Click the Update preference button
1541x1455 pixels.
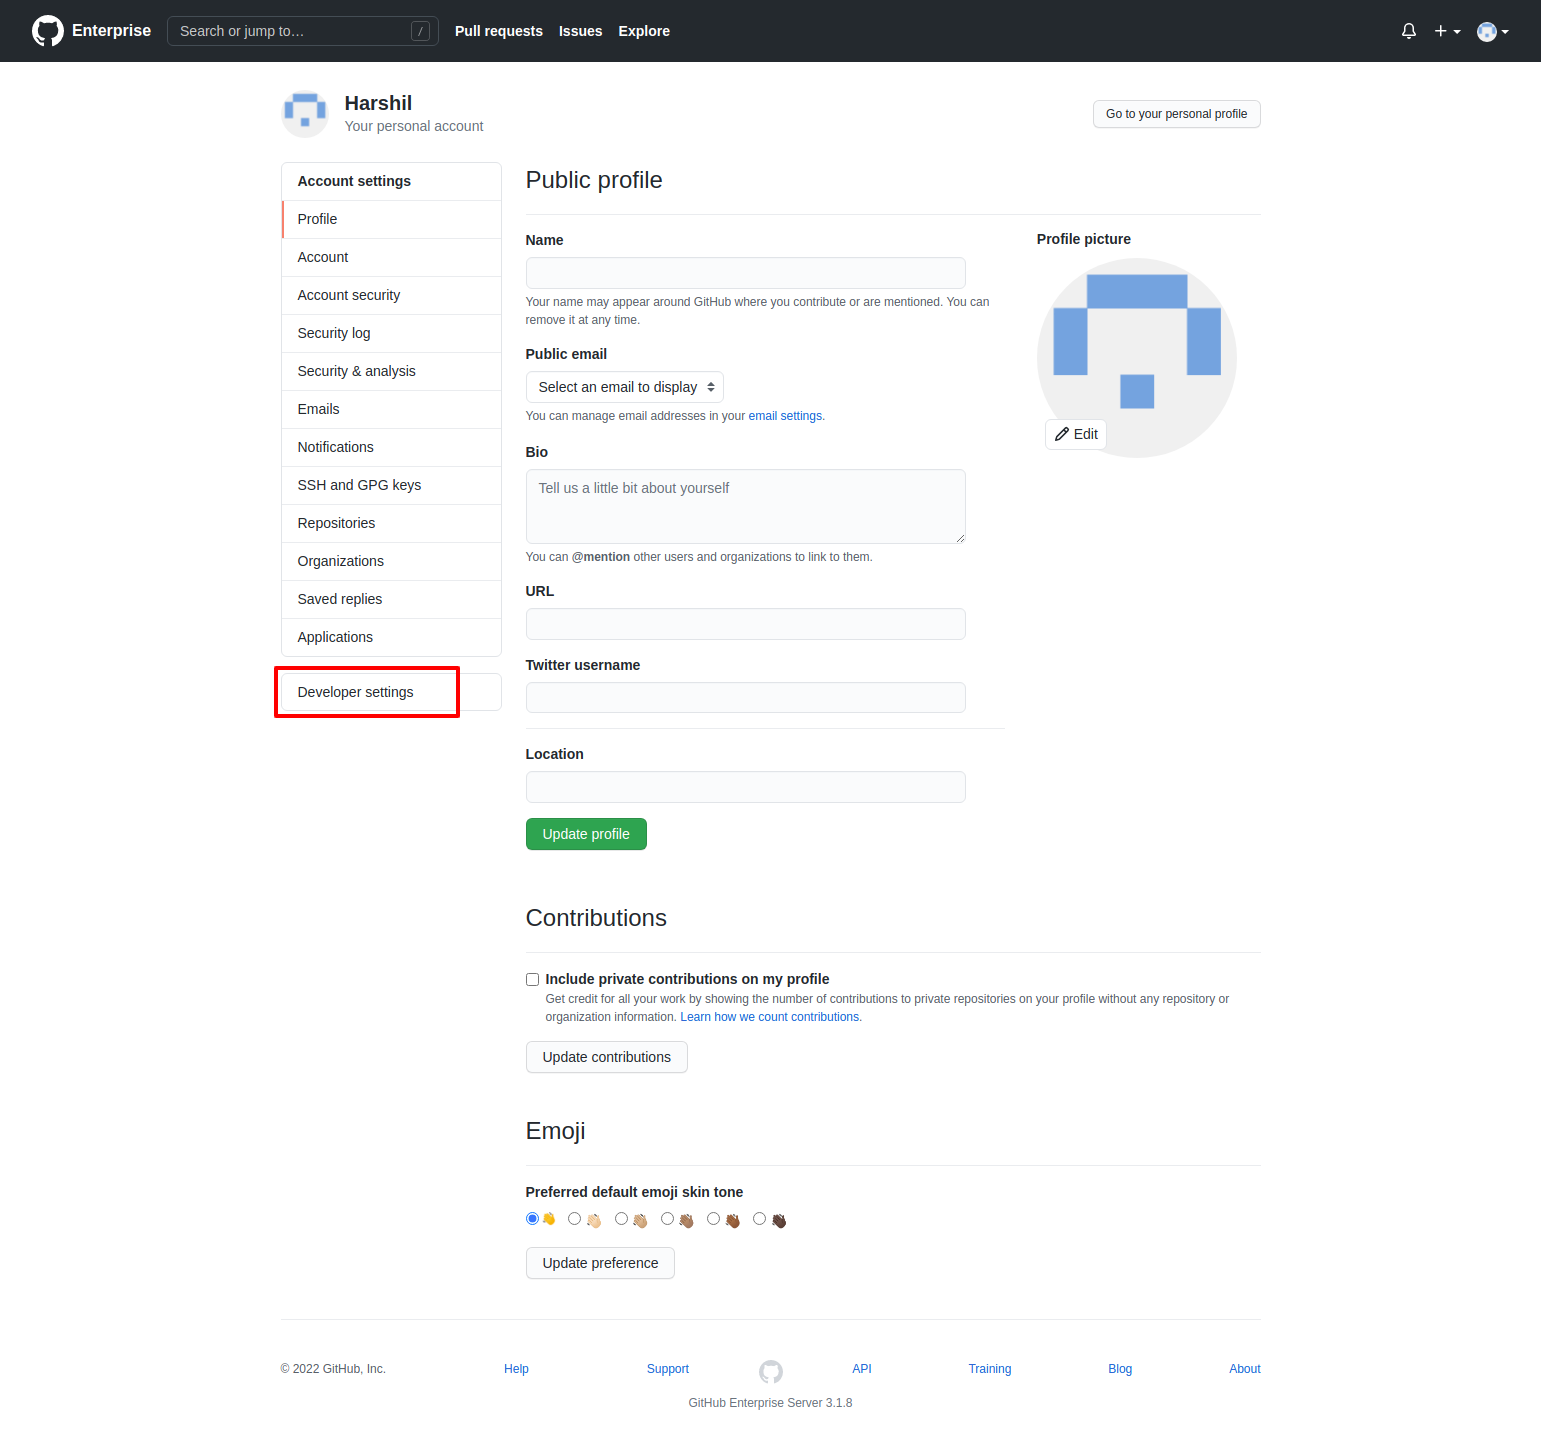point(600,1263)
